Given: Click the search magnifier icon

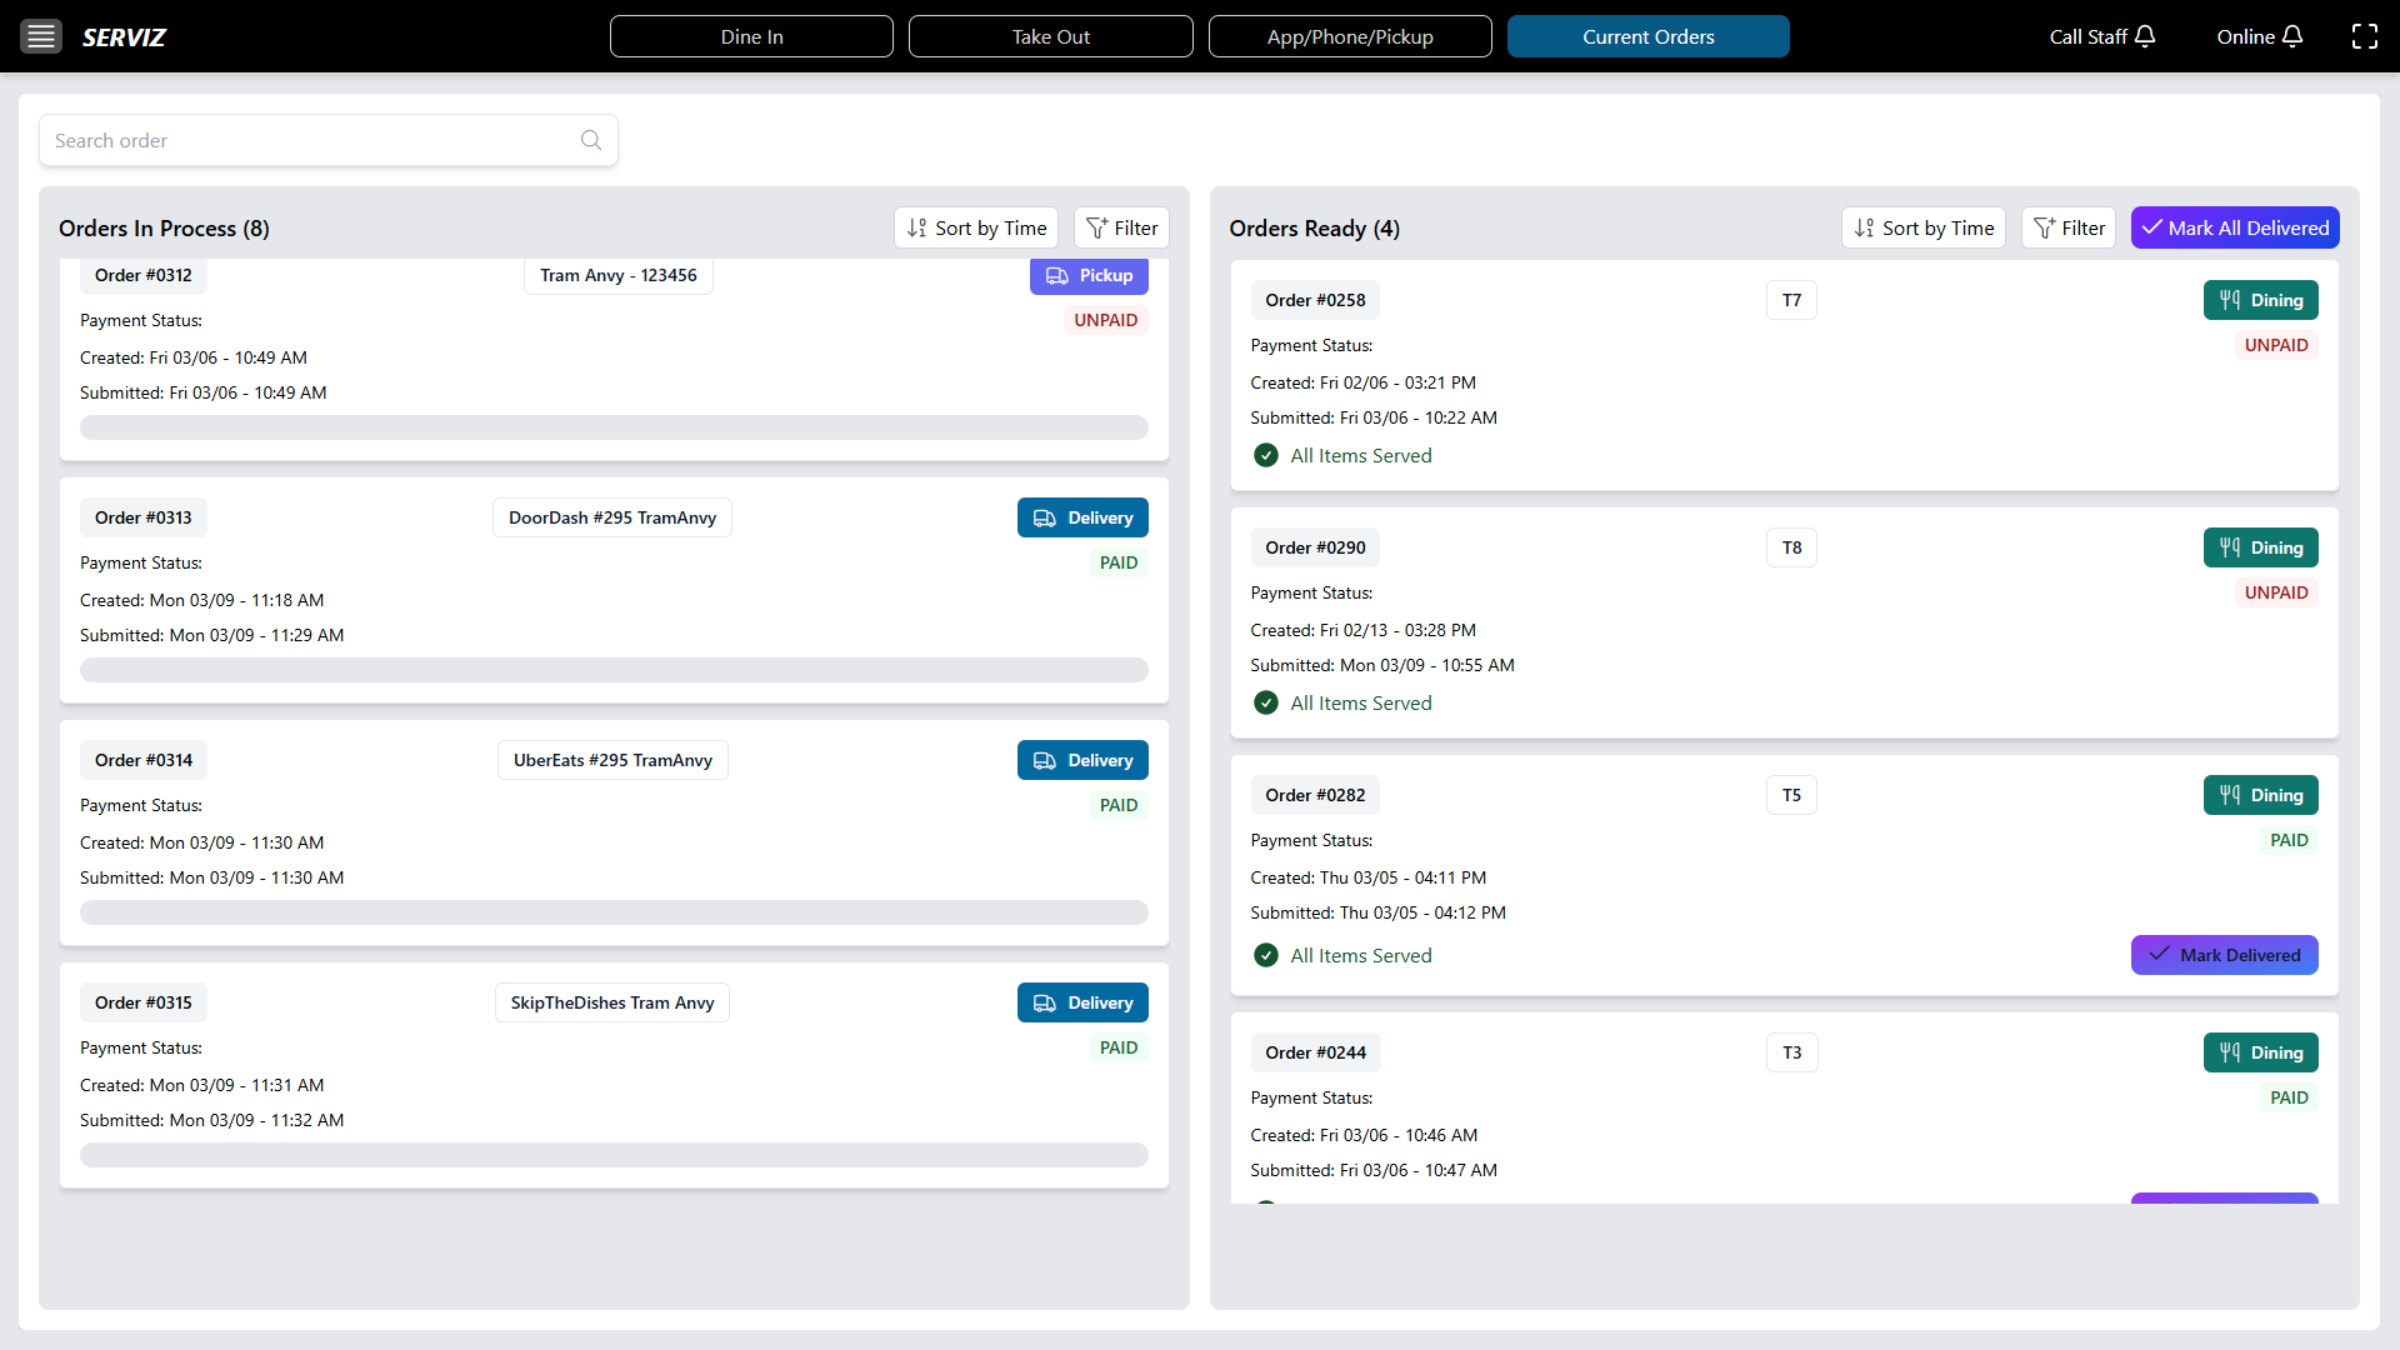Looking at the screenshot, I should (591, 140).
